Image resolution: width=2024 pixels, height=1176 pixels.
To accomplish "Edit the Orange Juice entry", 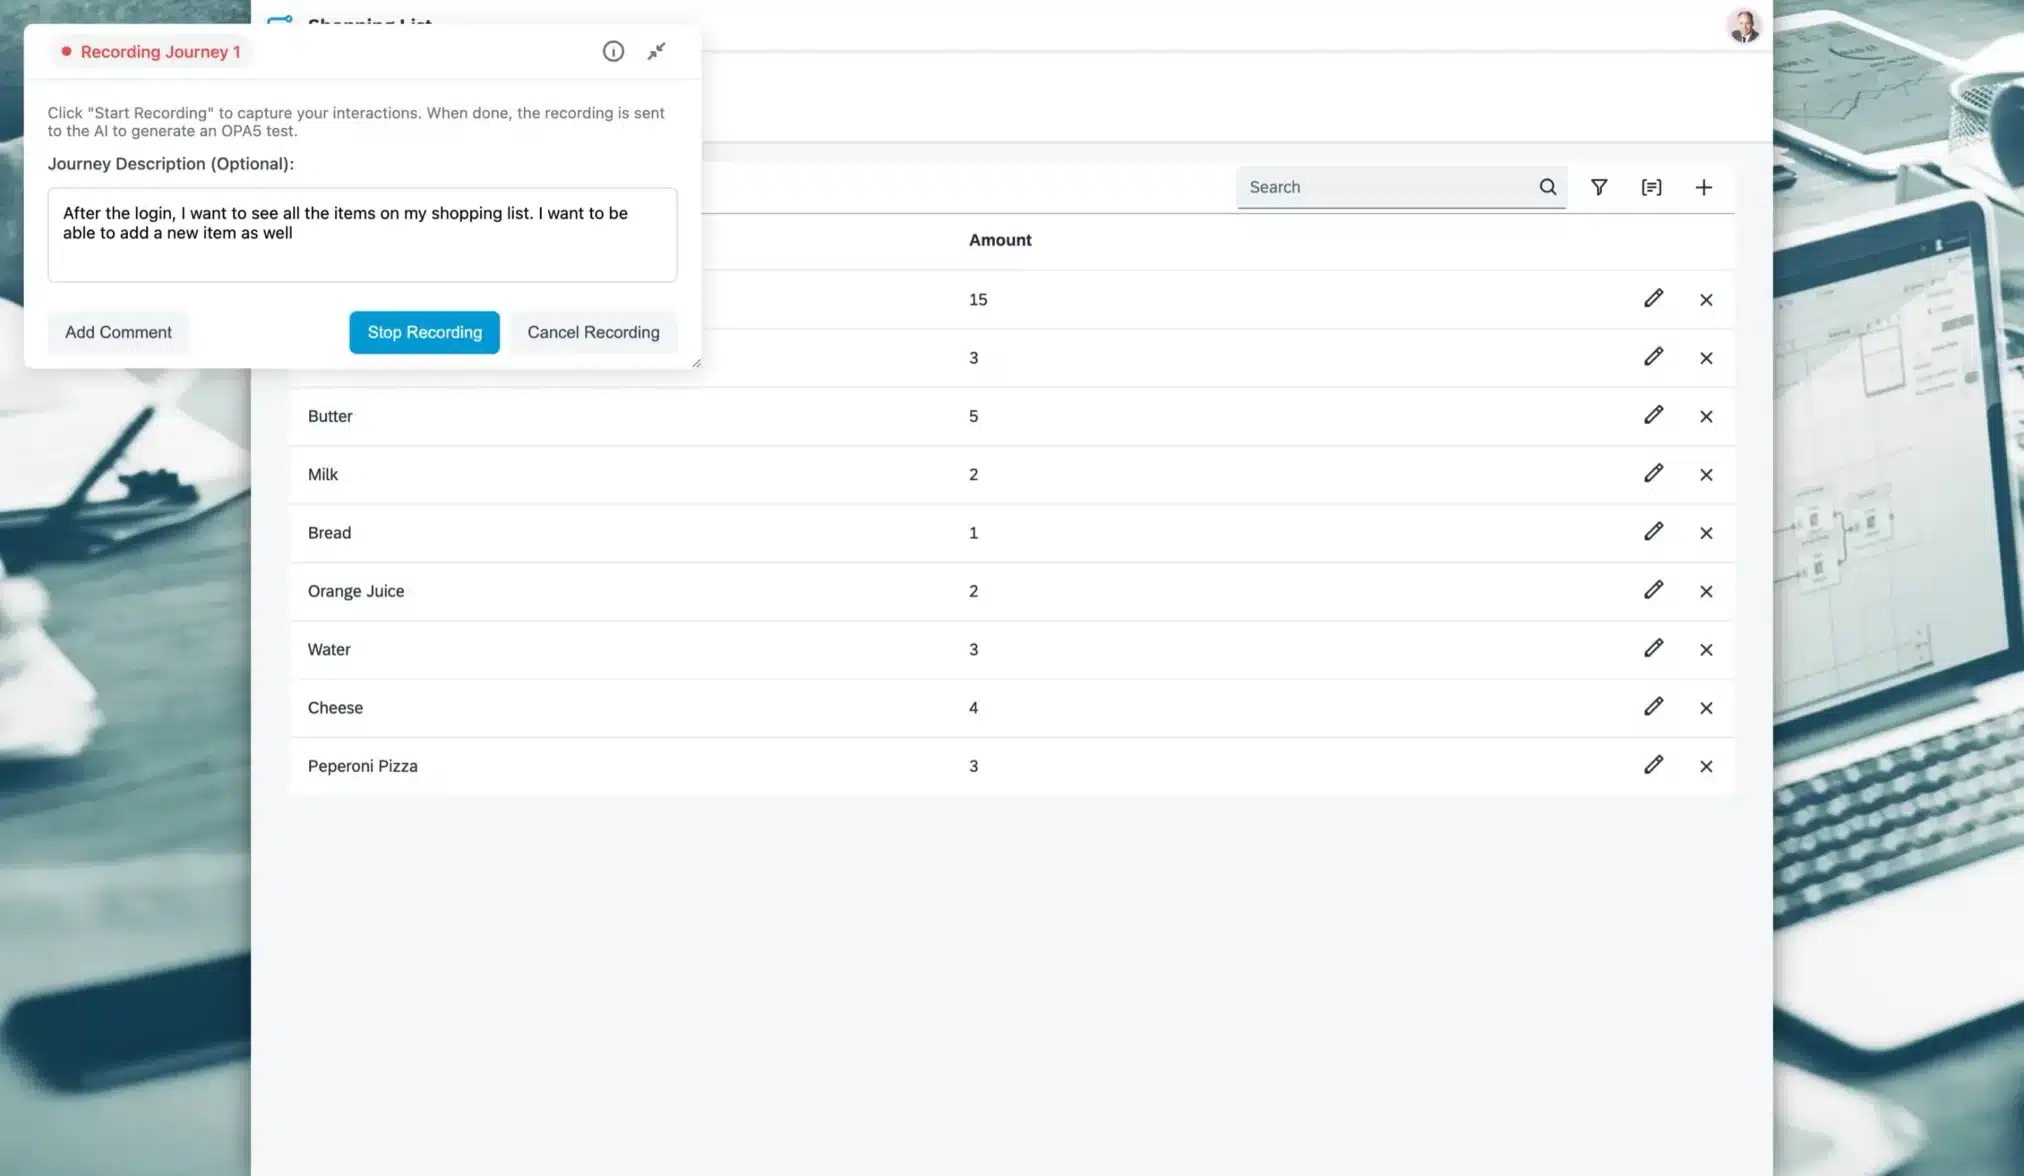I will pos(1653,590).
